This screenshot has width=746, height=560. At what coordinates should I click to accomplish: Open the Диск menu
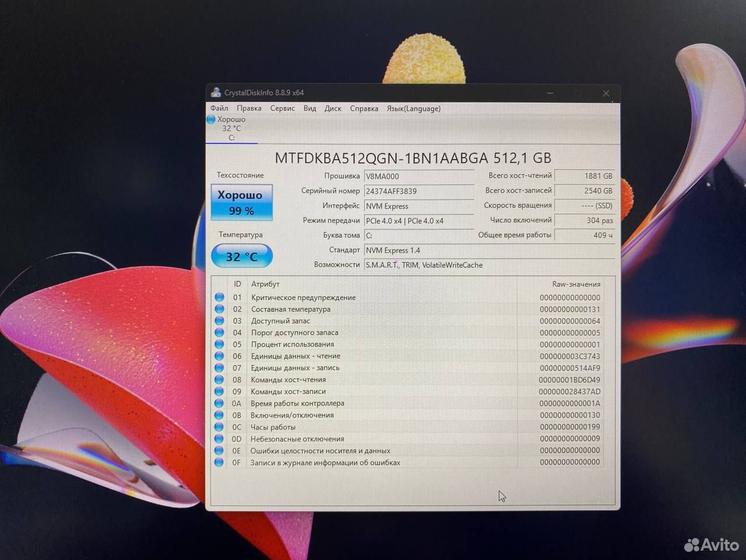[x=333, y=108]
